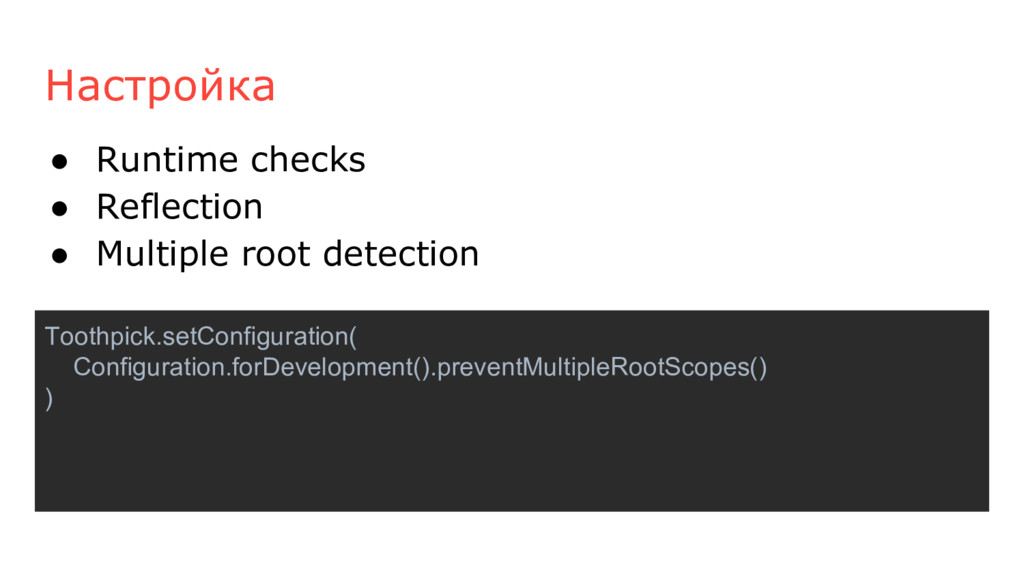Click the word detection in third bullet
The height and width of the screenshot is (576, 1024).
[x=402, y=254]
